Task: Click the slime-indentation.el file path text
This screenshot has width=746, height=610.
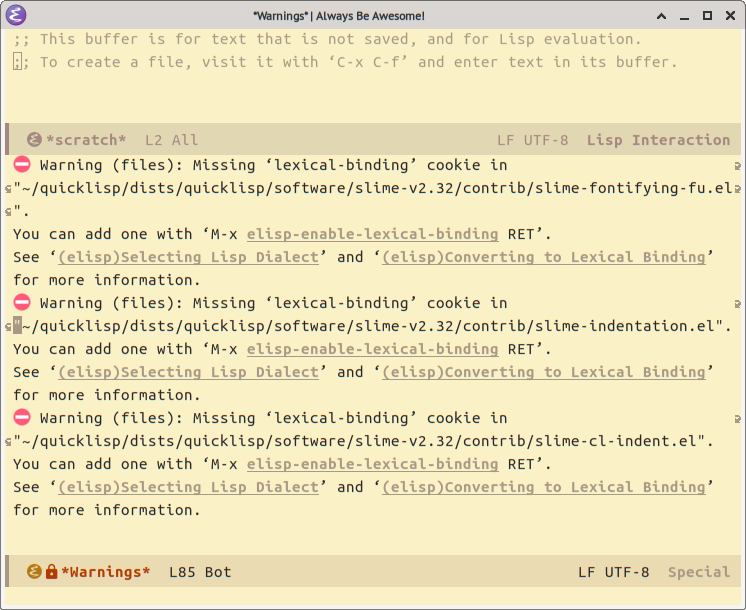Action: pyautogui.click(x=373, y=326)
